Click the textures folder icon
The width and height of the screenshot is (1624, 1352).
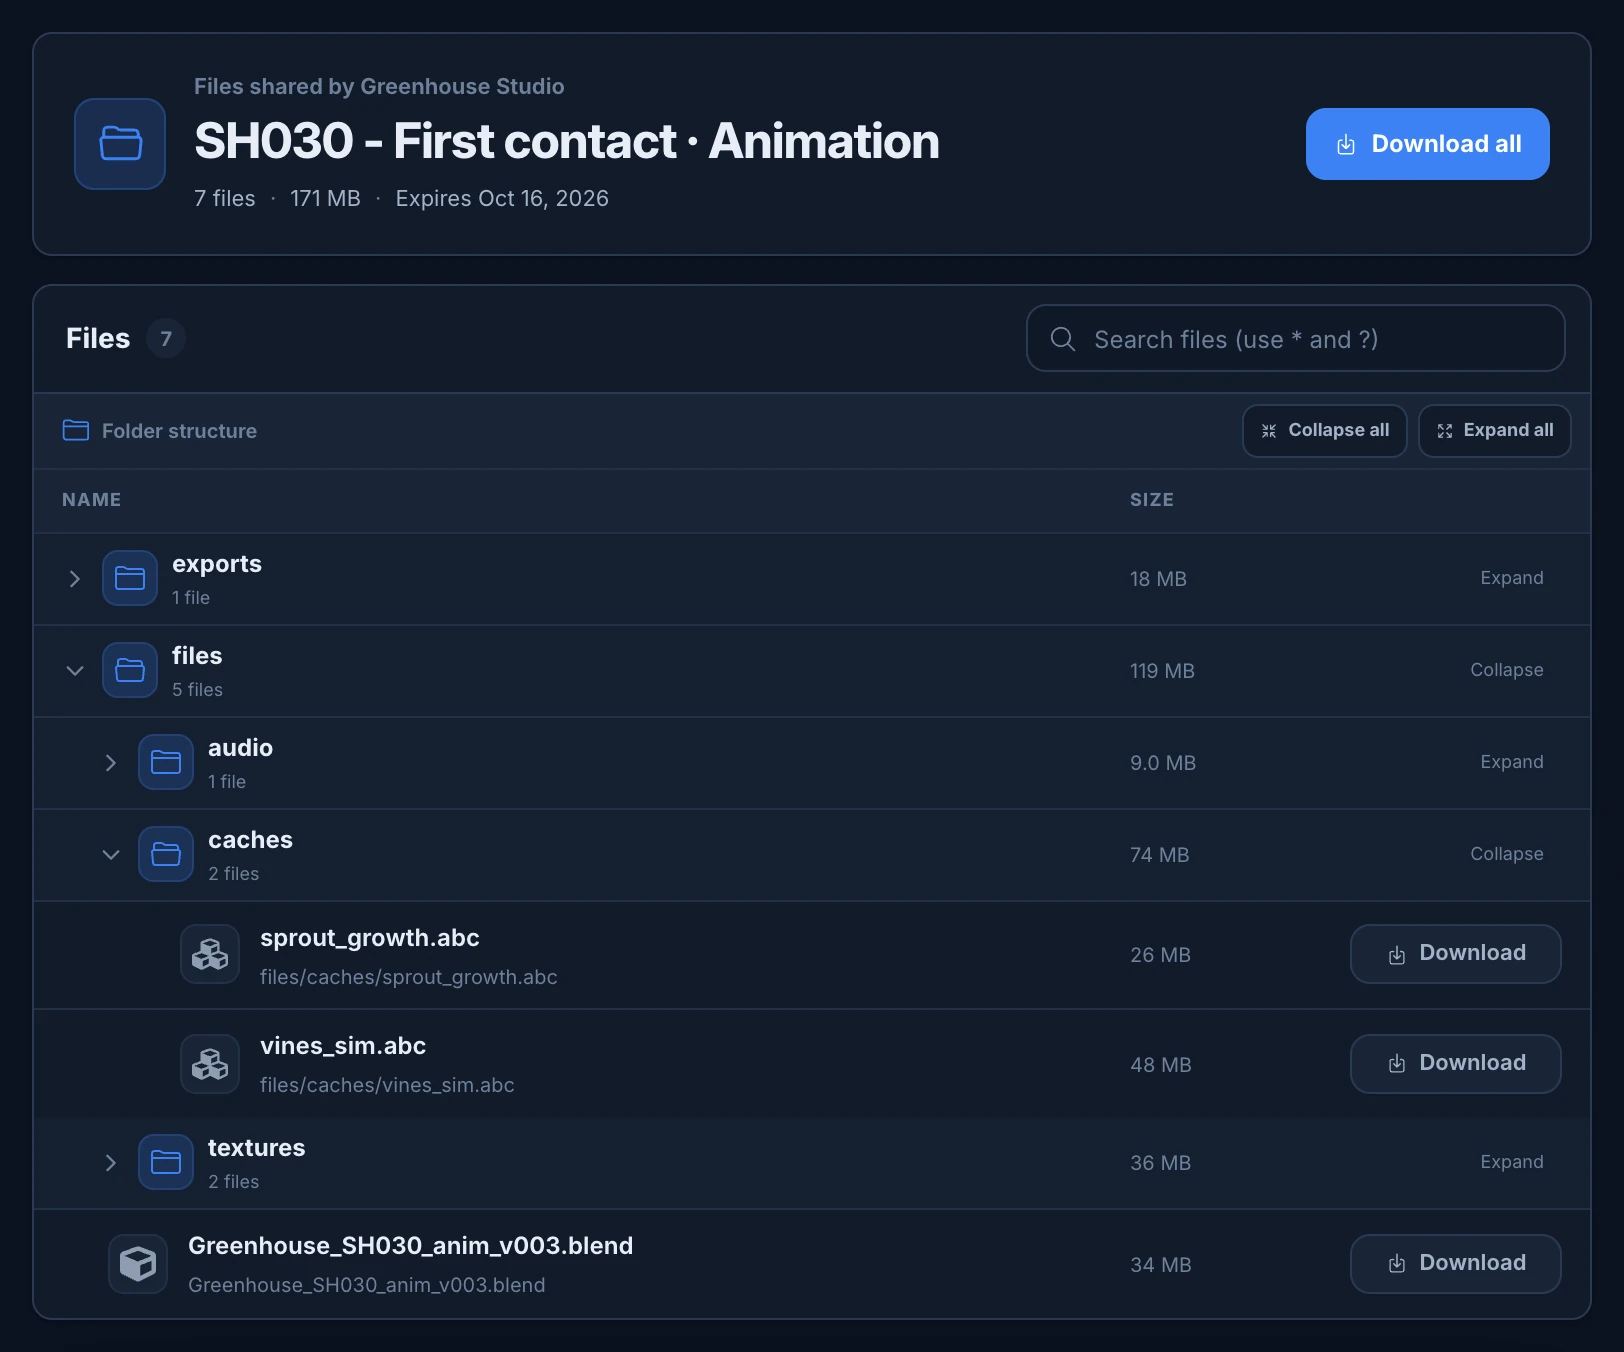pos(166,1162)
